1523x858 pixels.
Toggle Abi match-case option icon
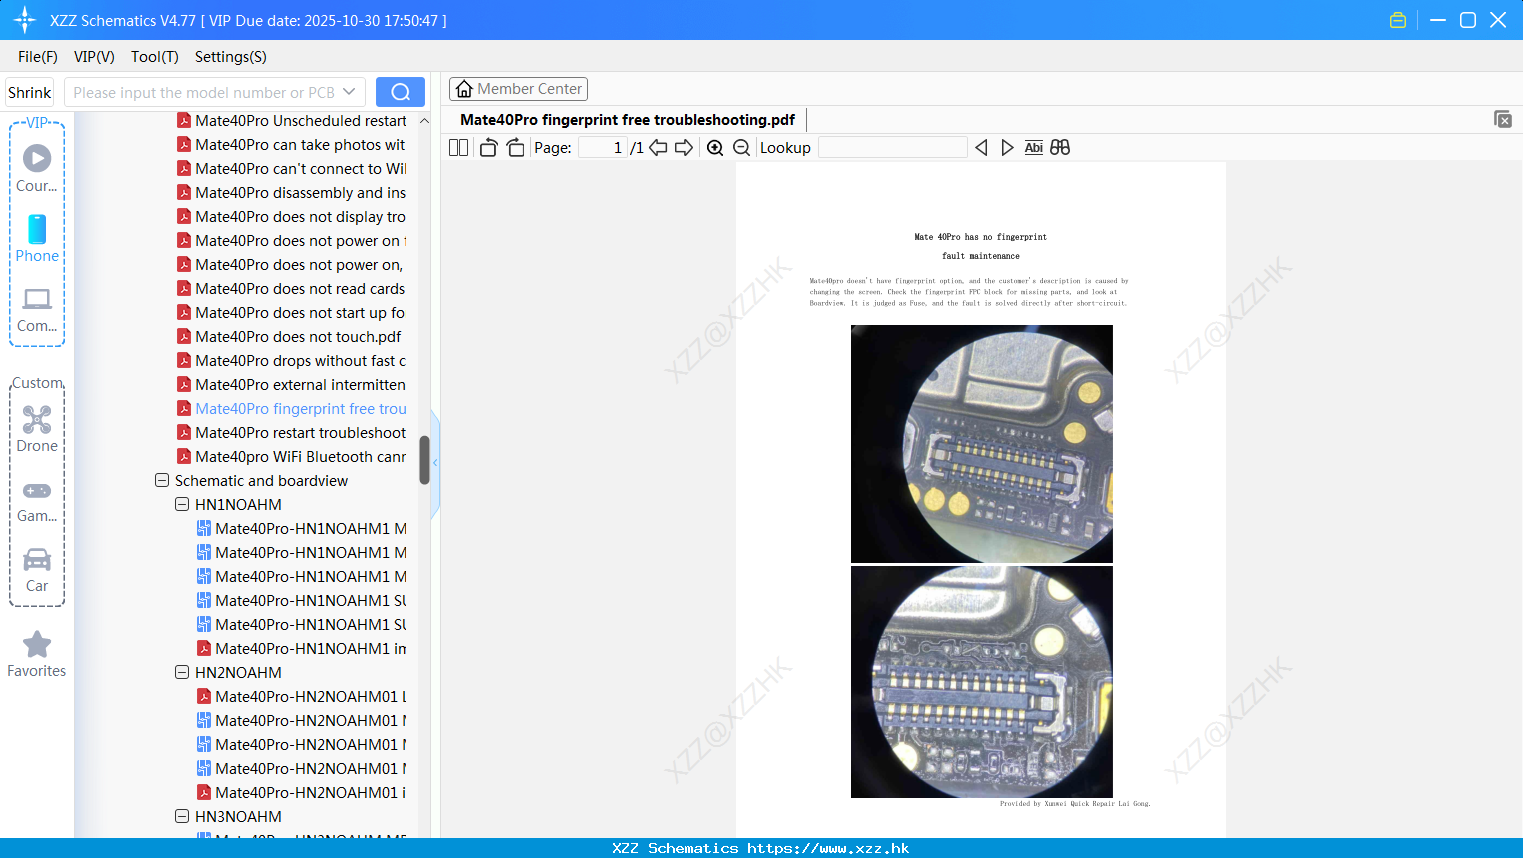click(x=1034, y=148)
